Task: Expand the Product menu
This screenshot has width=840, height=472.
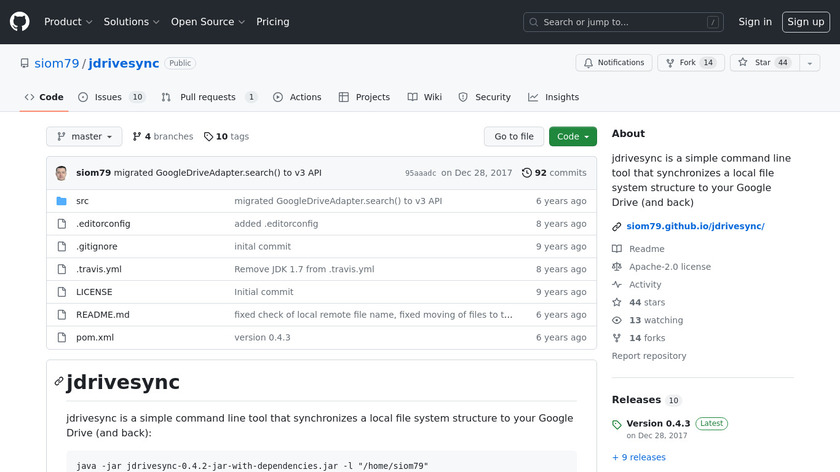Action: 68,22
